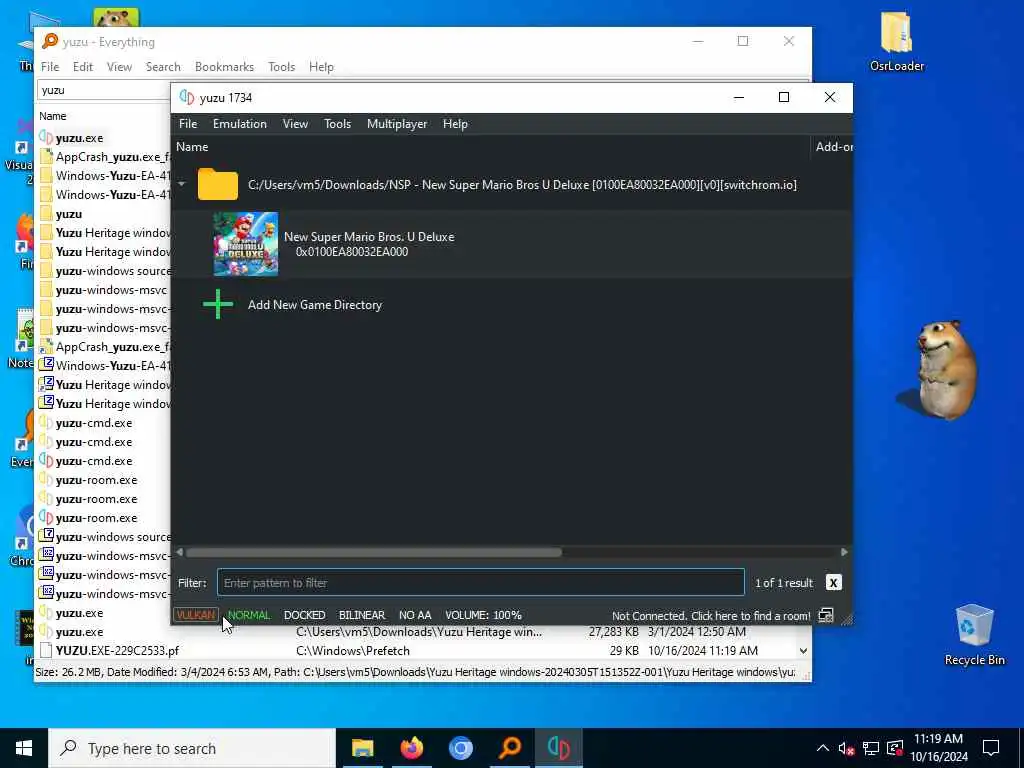Open the Help menu in yuzu
The height and width of the screenshot is (768, 1024).
(455, 124)
